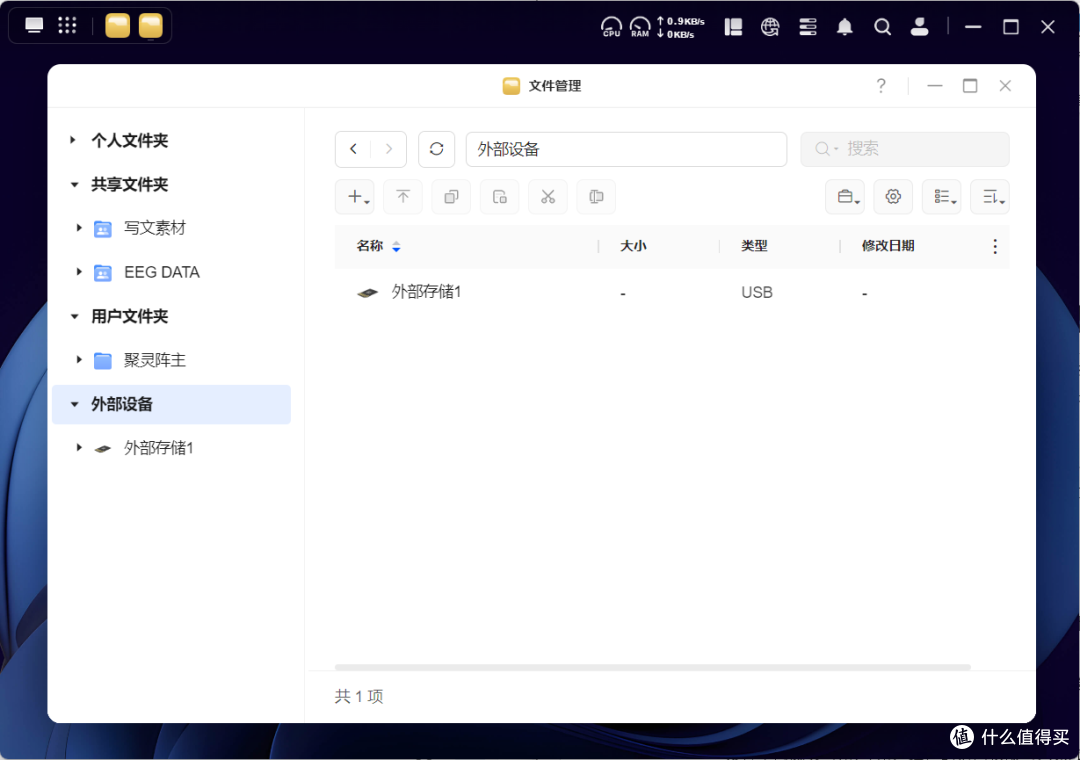Viewport: 1080px width, 760px height.
Task: Select 外部存储1 in the sidebar
Action: 158,448
